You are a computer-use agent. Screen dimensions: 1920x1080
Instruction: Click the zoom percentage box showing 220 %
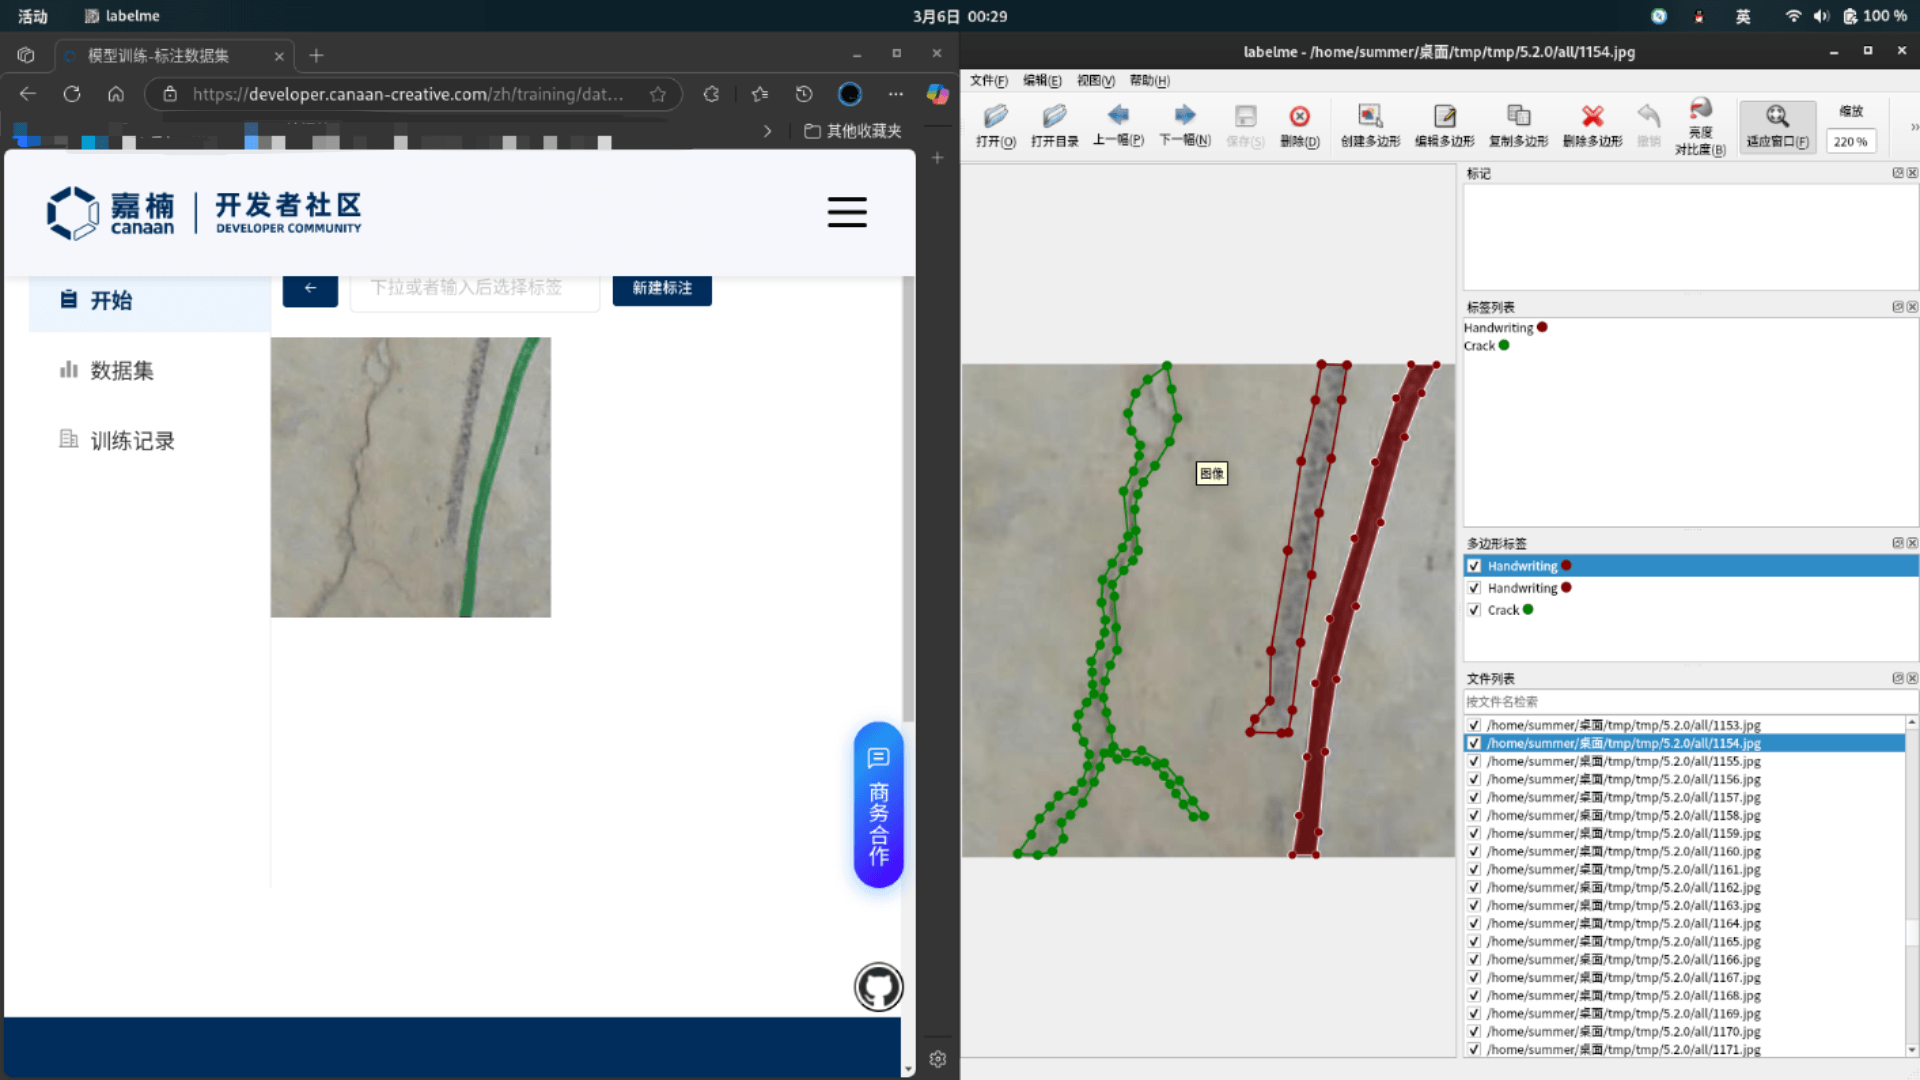1850,142
